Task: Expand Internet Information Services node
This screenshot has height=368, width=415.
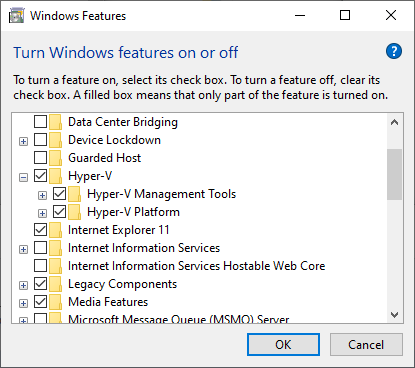Action: tap(23, 250)
